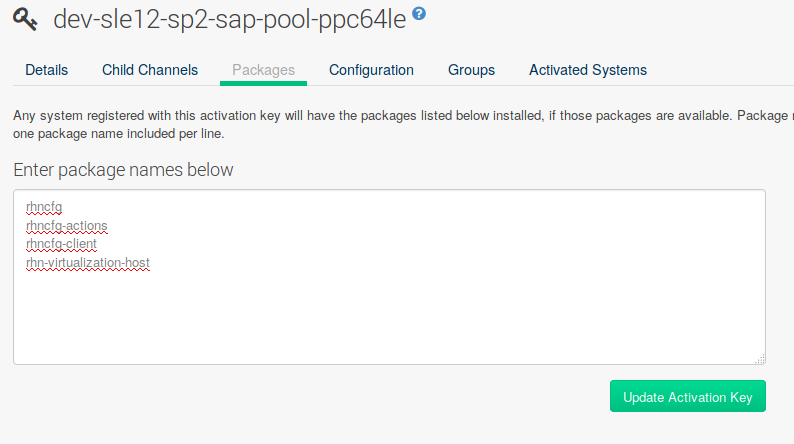This screenshot has width=794, height=444.
Task: Click the rhn-virtualization-host package entry
Action: (x=88, y=262)
